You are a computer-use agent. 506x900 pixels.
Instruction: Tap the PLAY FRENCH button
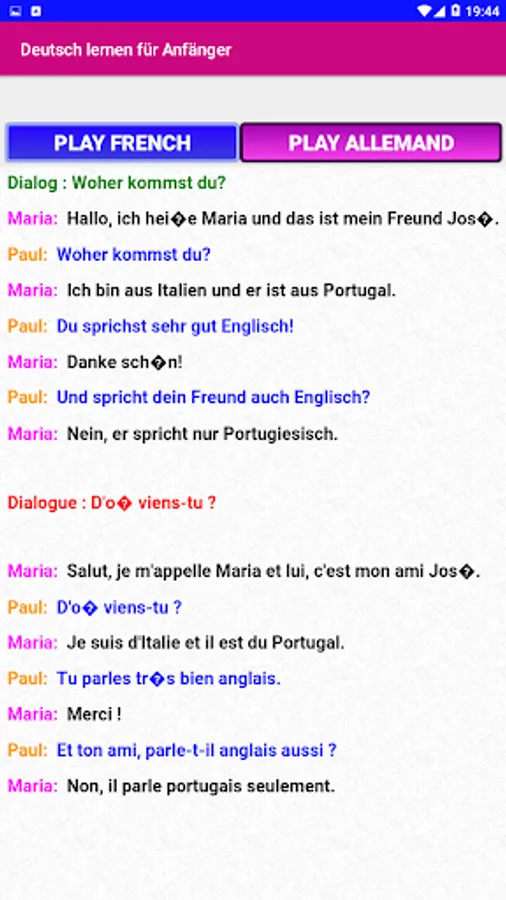pos(122,142)
